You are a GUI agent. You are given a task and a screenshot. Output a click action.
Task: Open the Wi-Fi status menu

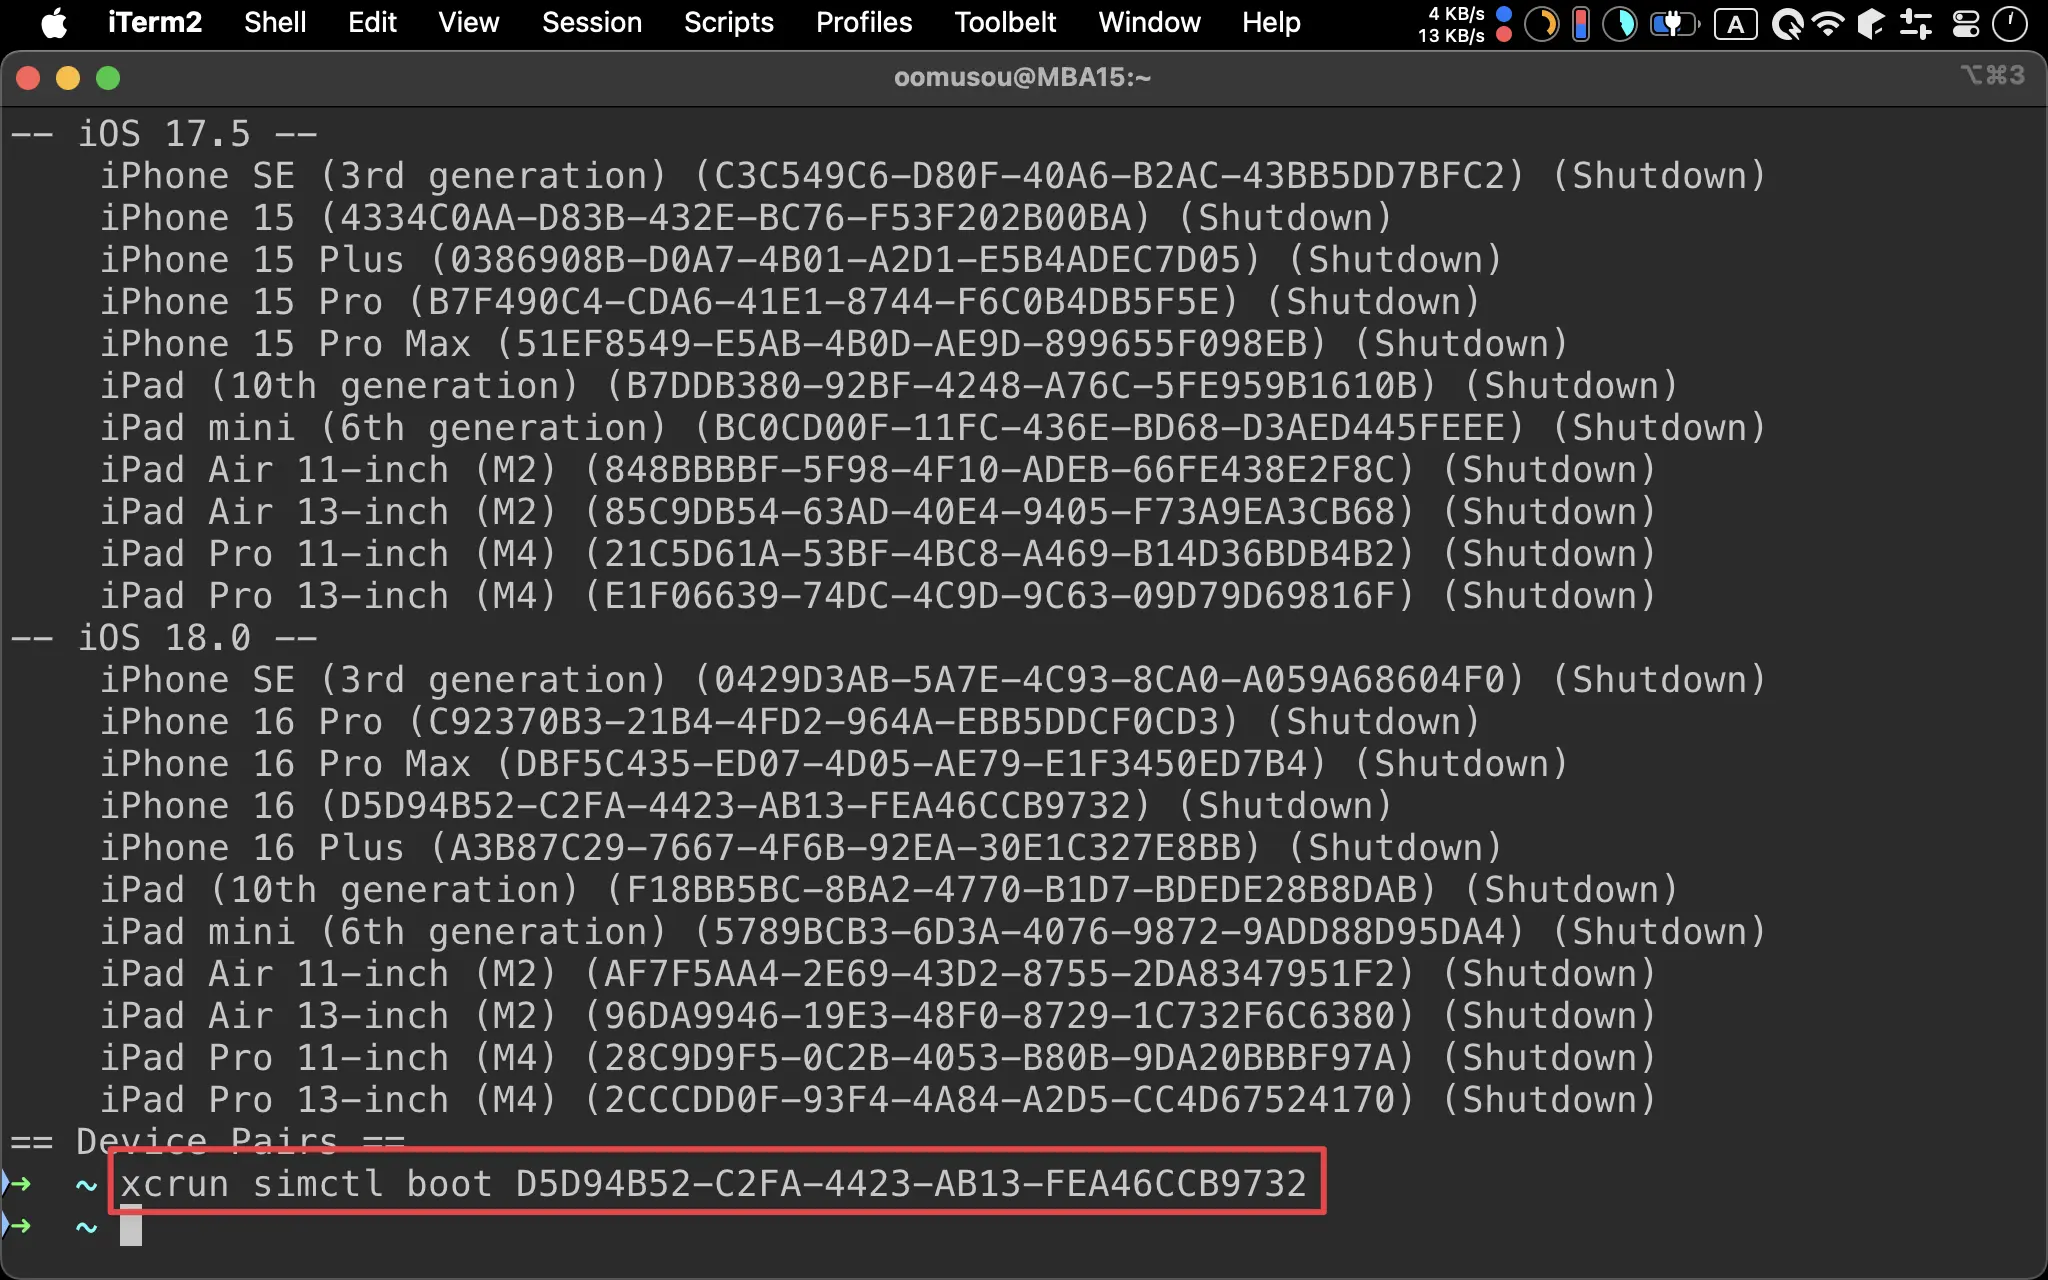1828,24
